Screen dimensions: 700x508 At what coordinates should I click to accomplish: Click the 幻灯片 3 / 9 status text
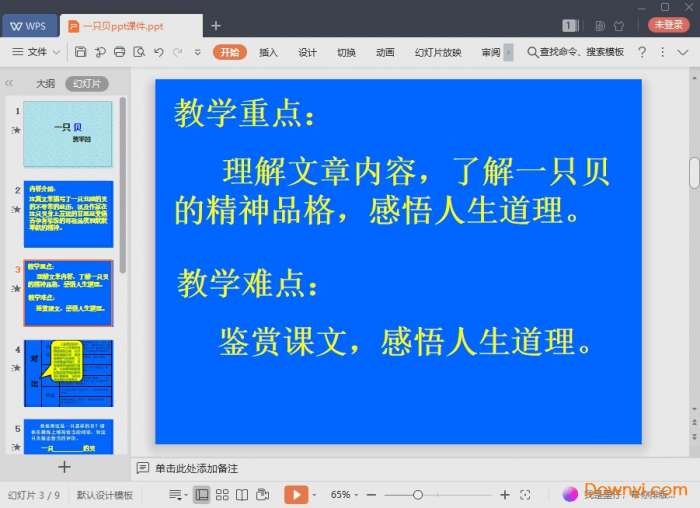34,495
